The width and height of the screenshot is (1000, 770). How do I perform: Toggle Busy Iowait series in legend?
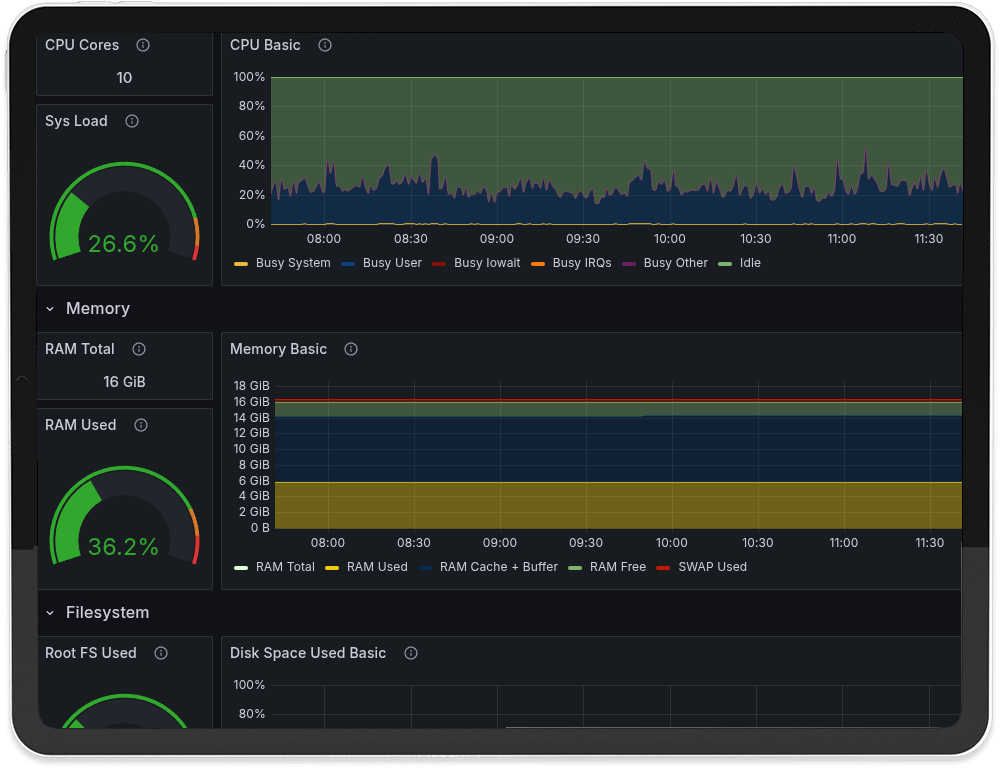487,263
